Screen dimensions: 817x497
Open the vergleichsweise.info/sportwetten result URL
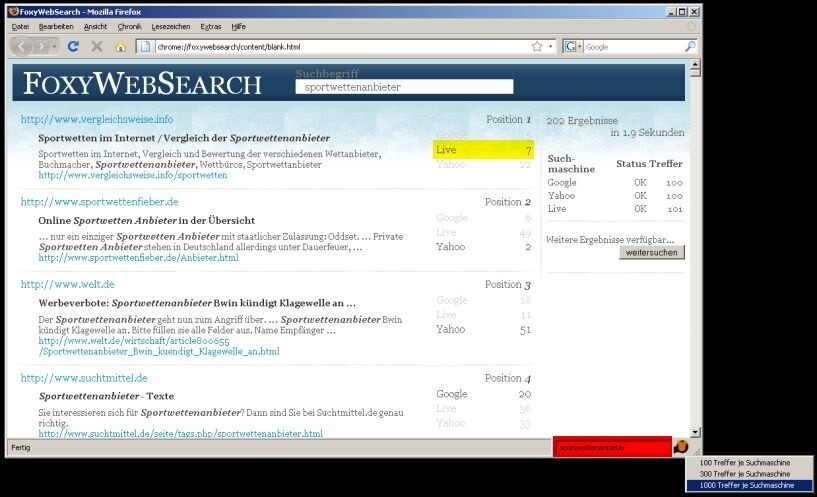132,175
